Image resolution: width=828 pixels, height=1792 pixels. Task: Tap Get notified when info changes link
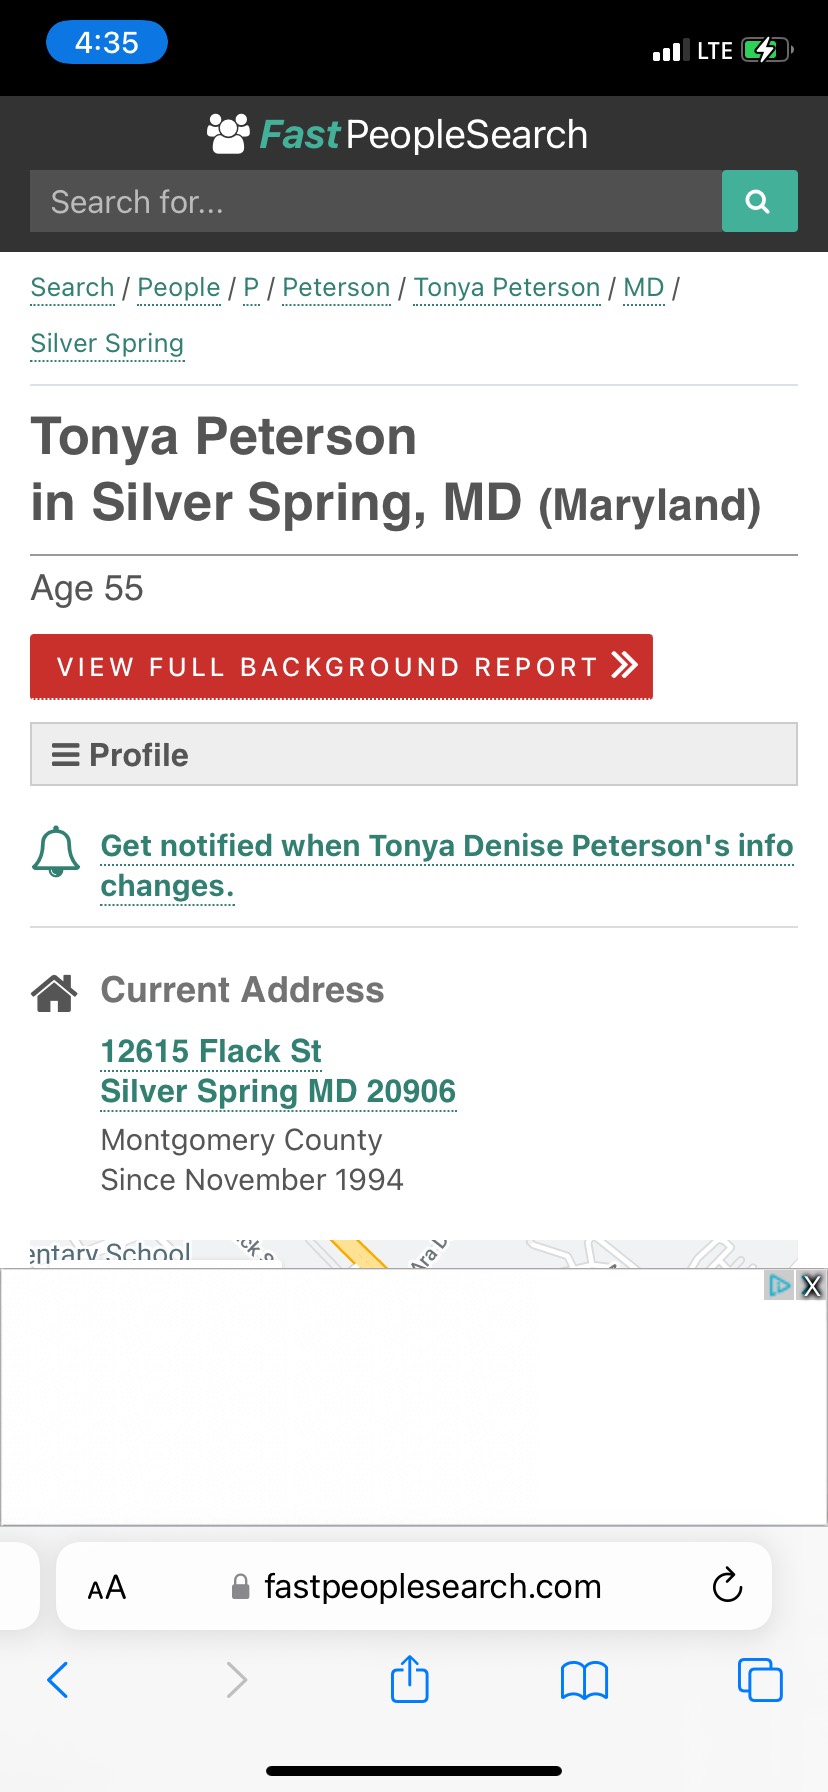pos(446,865)
